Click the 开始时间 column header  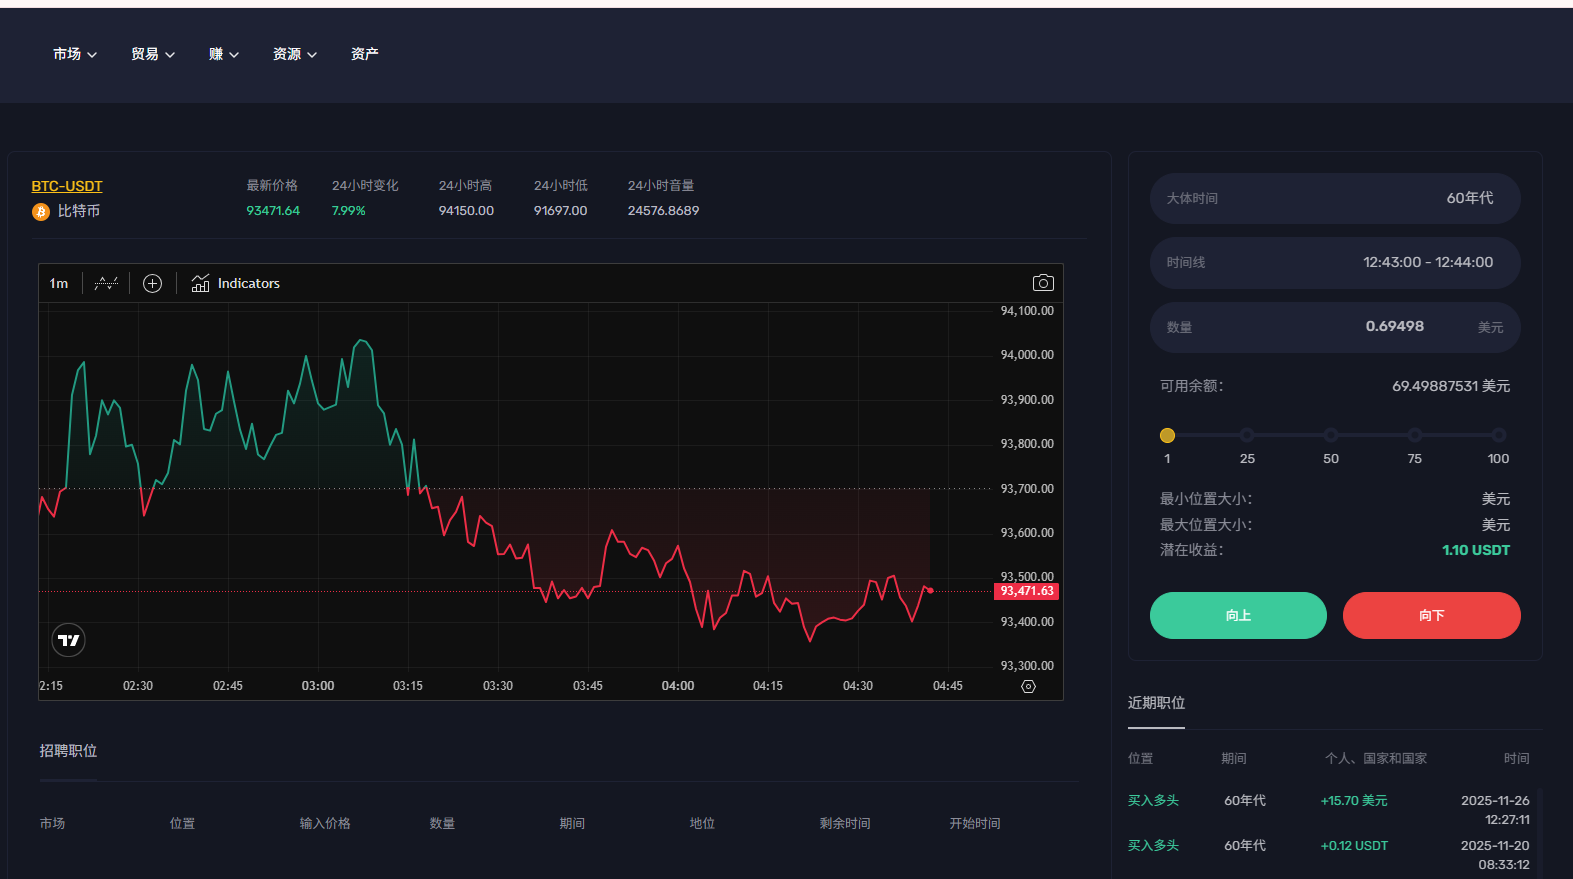(x=975, y=824)
